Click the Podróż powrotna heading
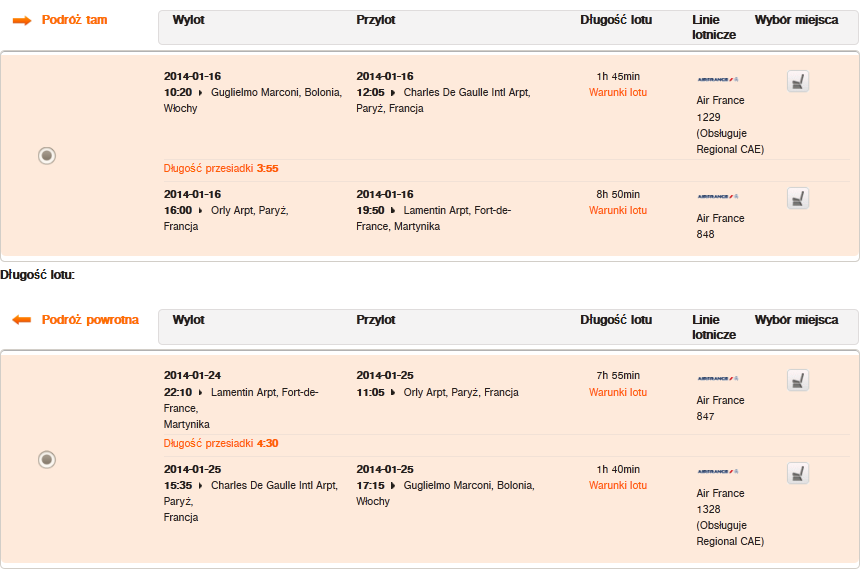The image size is (863, 570). [90, 320]
